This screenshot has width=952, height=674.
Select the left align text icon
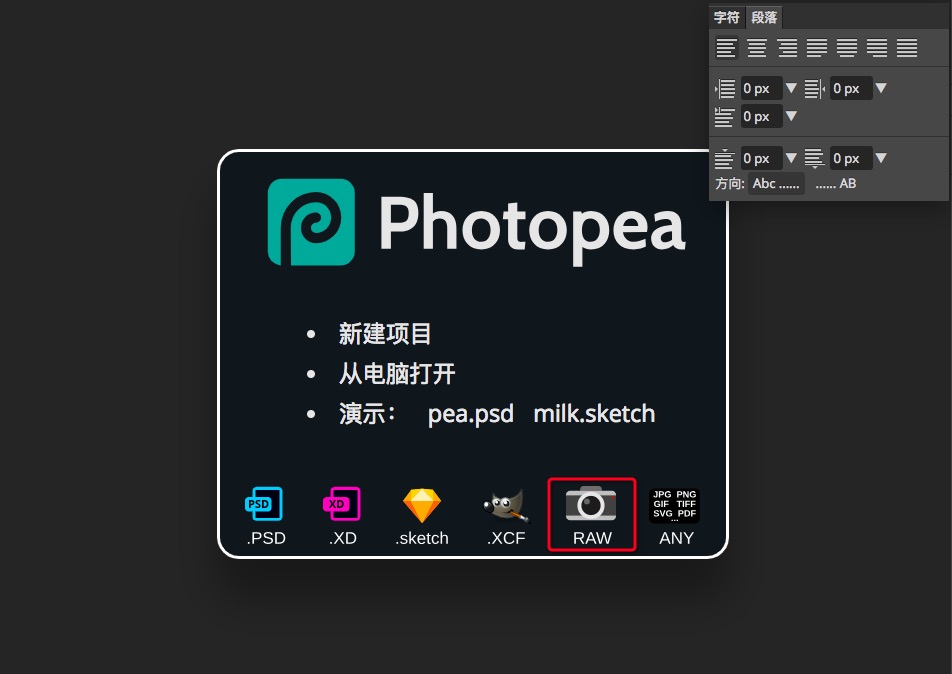[726, 48]
